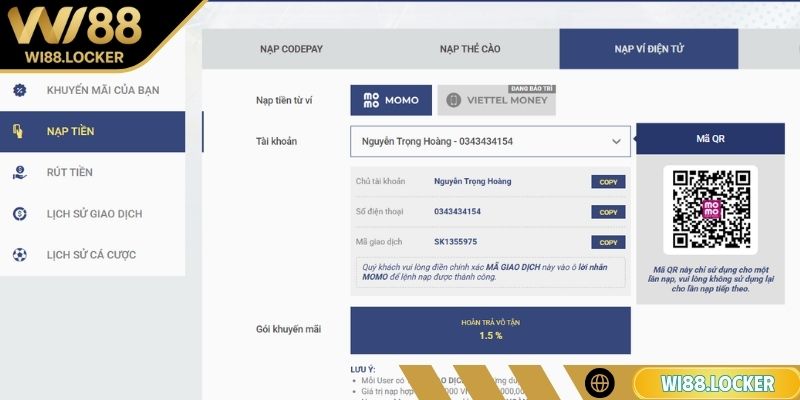Screen dimensions: 800x400
Task: Click the WI88.LOCKER gold banner button
Action: (716, 383)
